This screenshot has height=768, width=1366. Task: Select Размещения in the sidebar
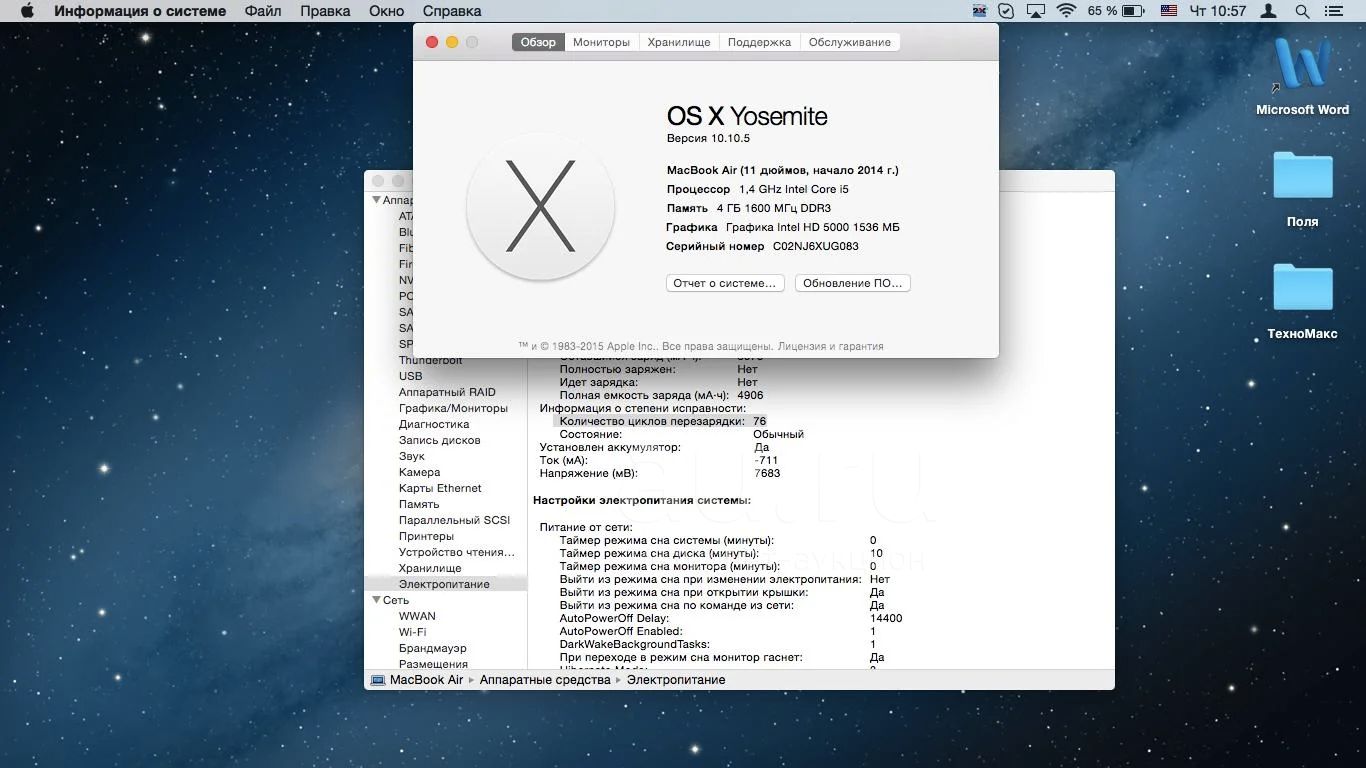coord(433,664)
